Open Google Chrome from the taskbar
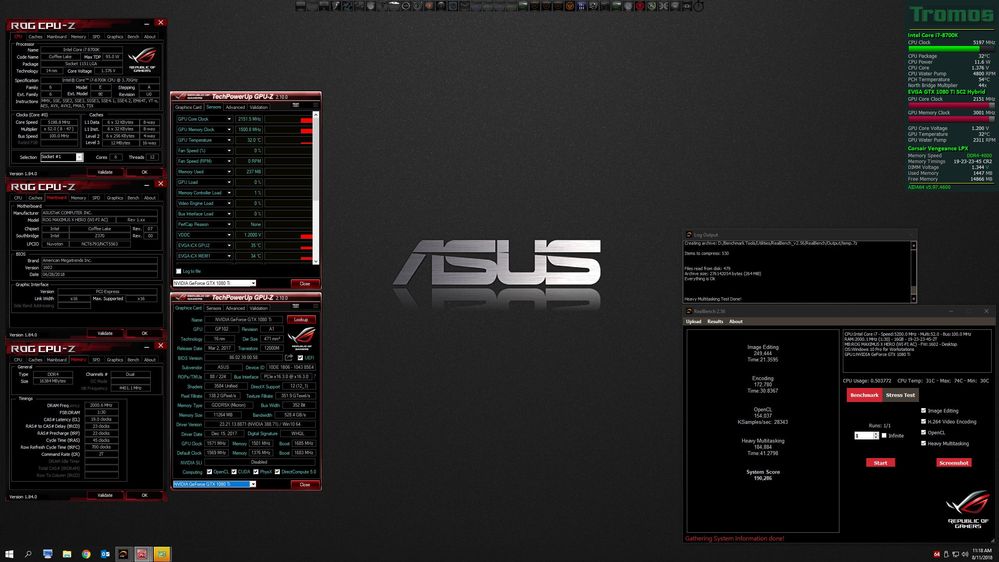 (x=86, y=554)
